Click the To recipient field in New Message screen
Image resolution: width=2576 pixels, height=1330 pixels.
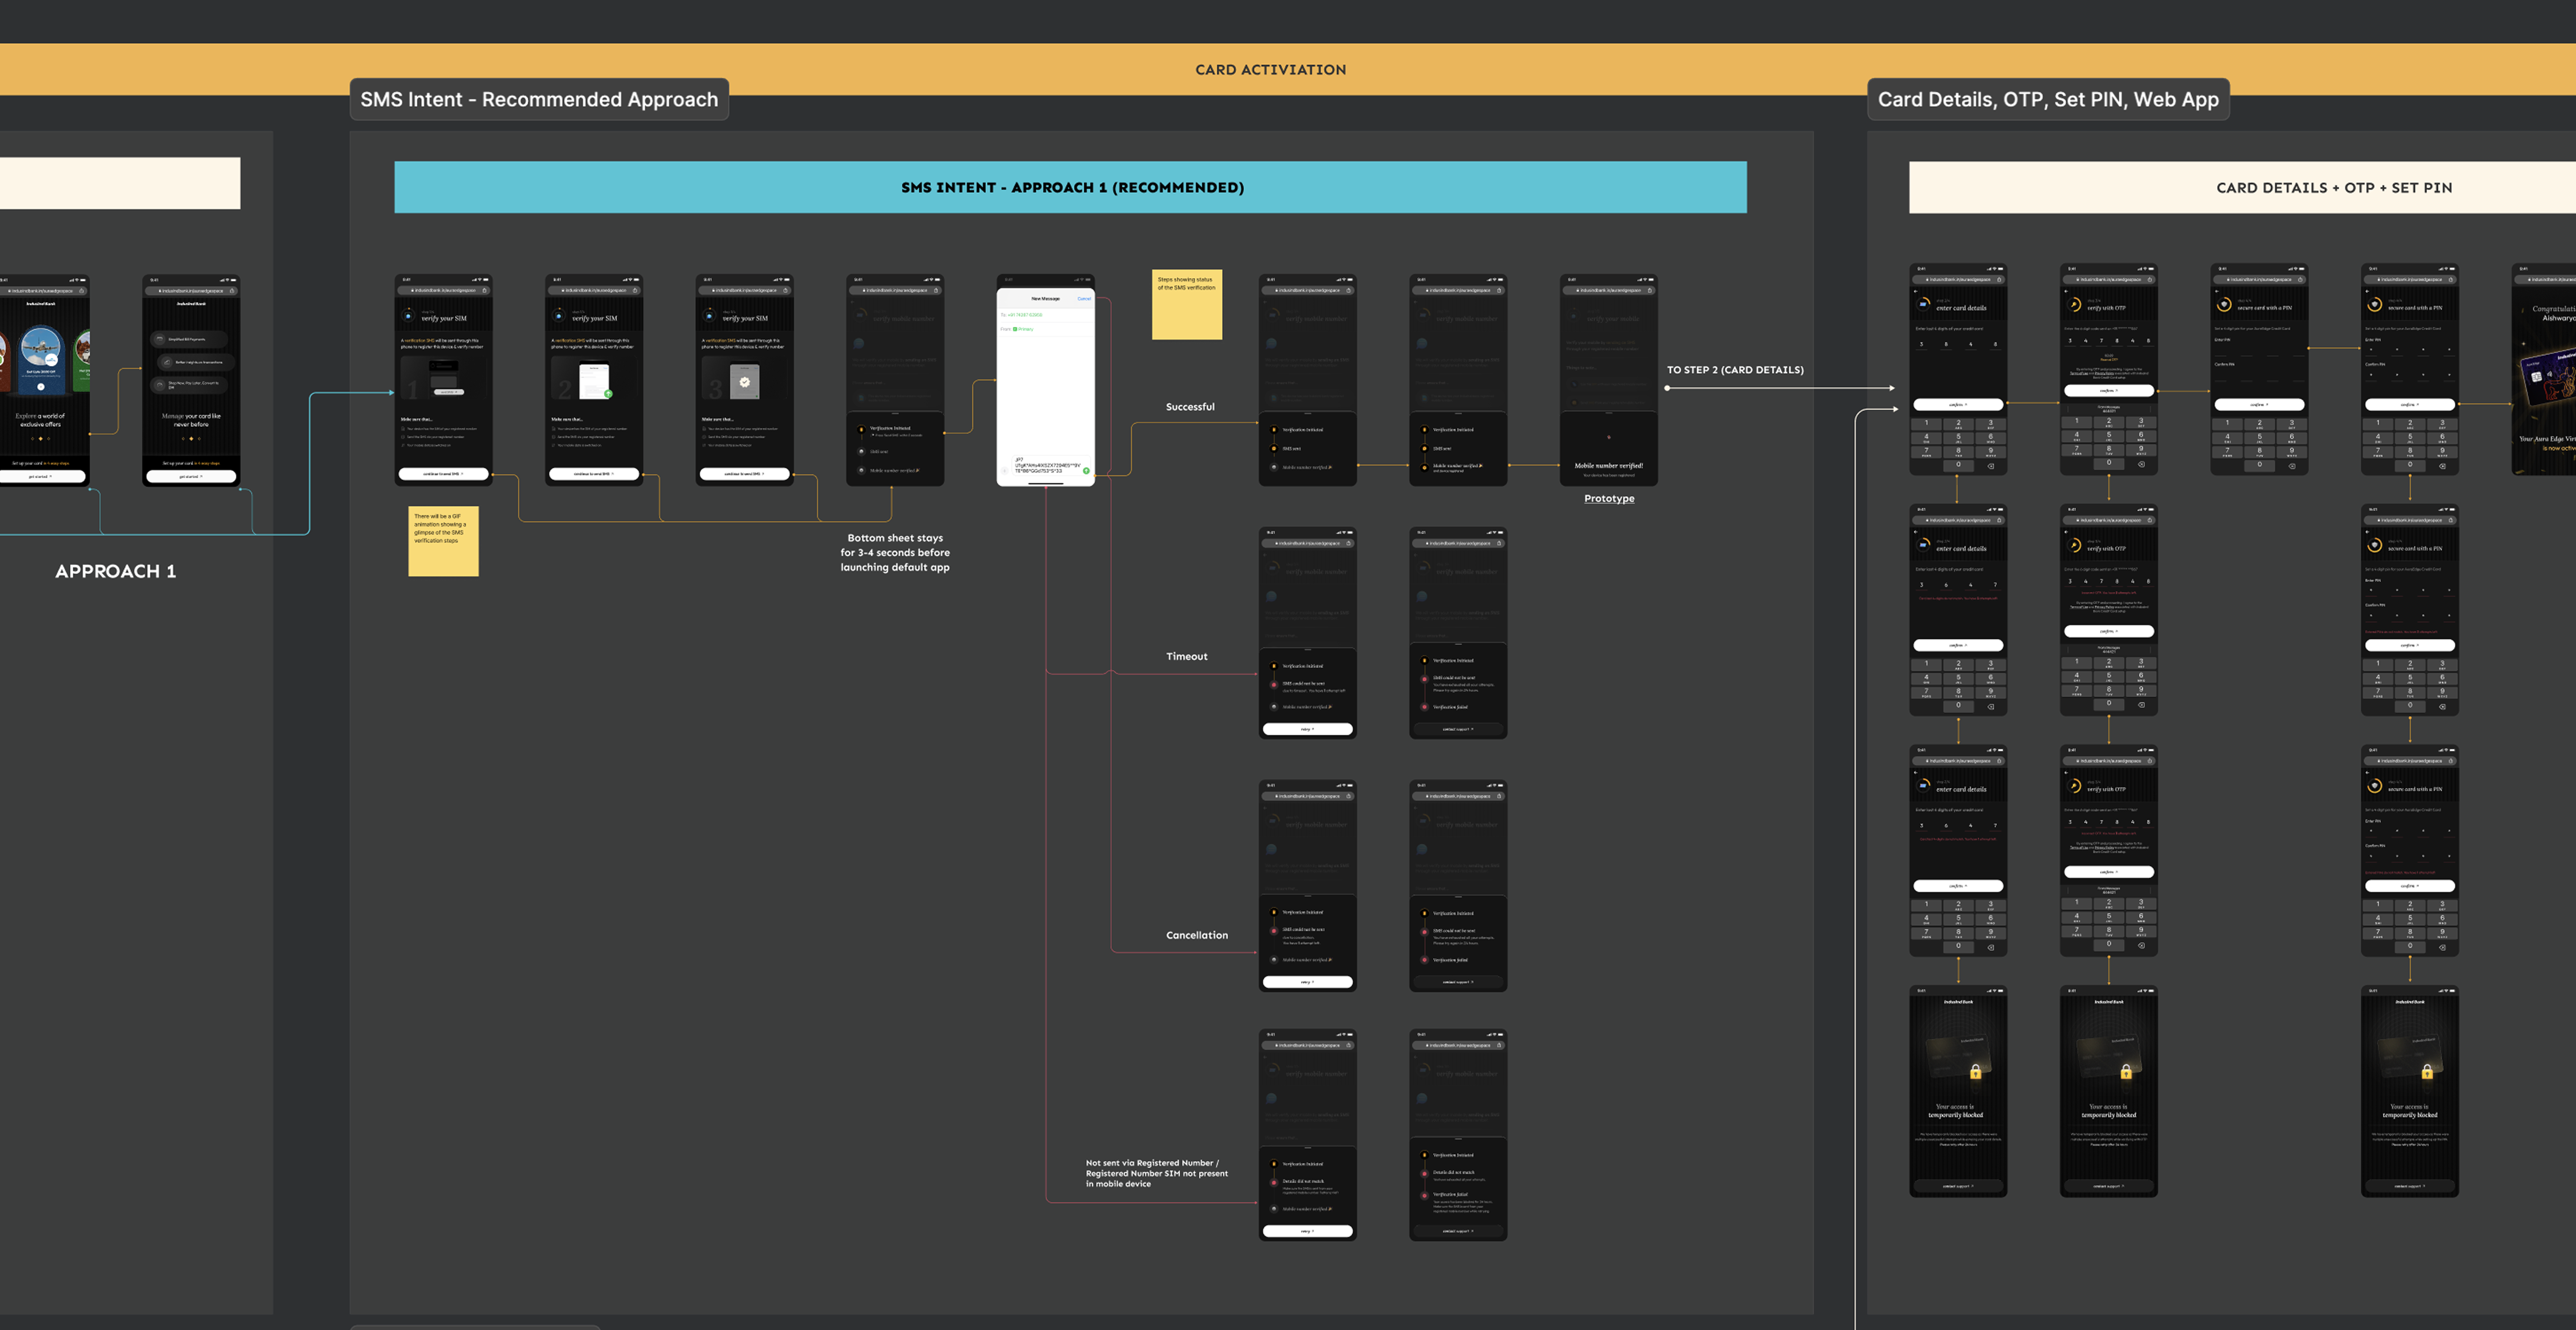[x=1046, y=315]
